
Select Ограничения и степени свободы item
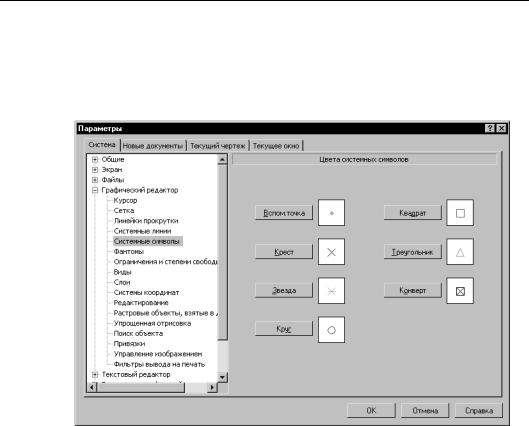(x=165, y=262)
